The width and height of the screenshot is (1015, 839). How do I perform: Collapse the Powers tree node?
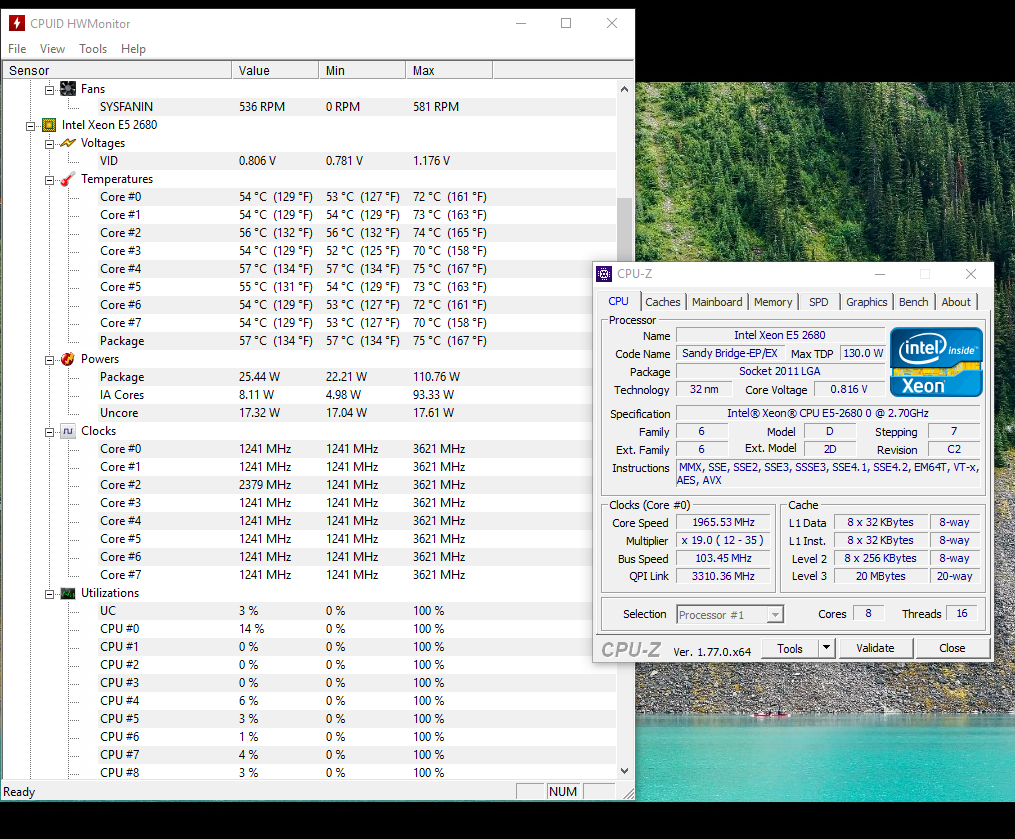point(49,361)
